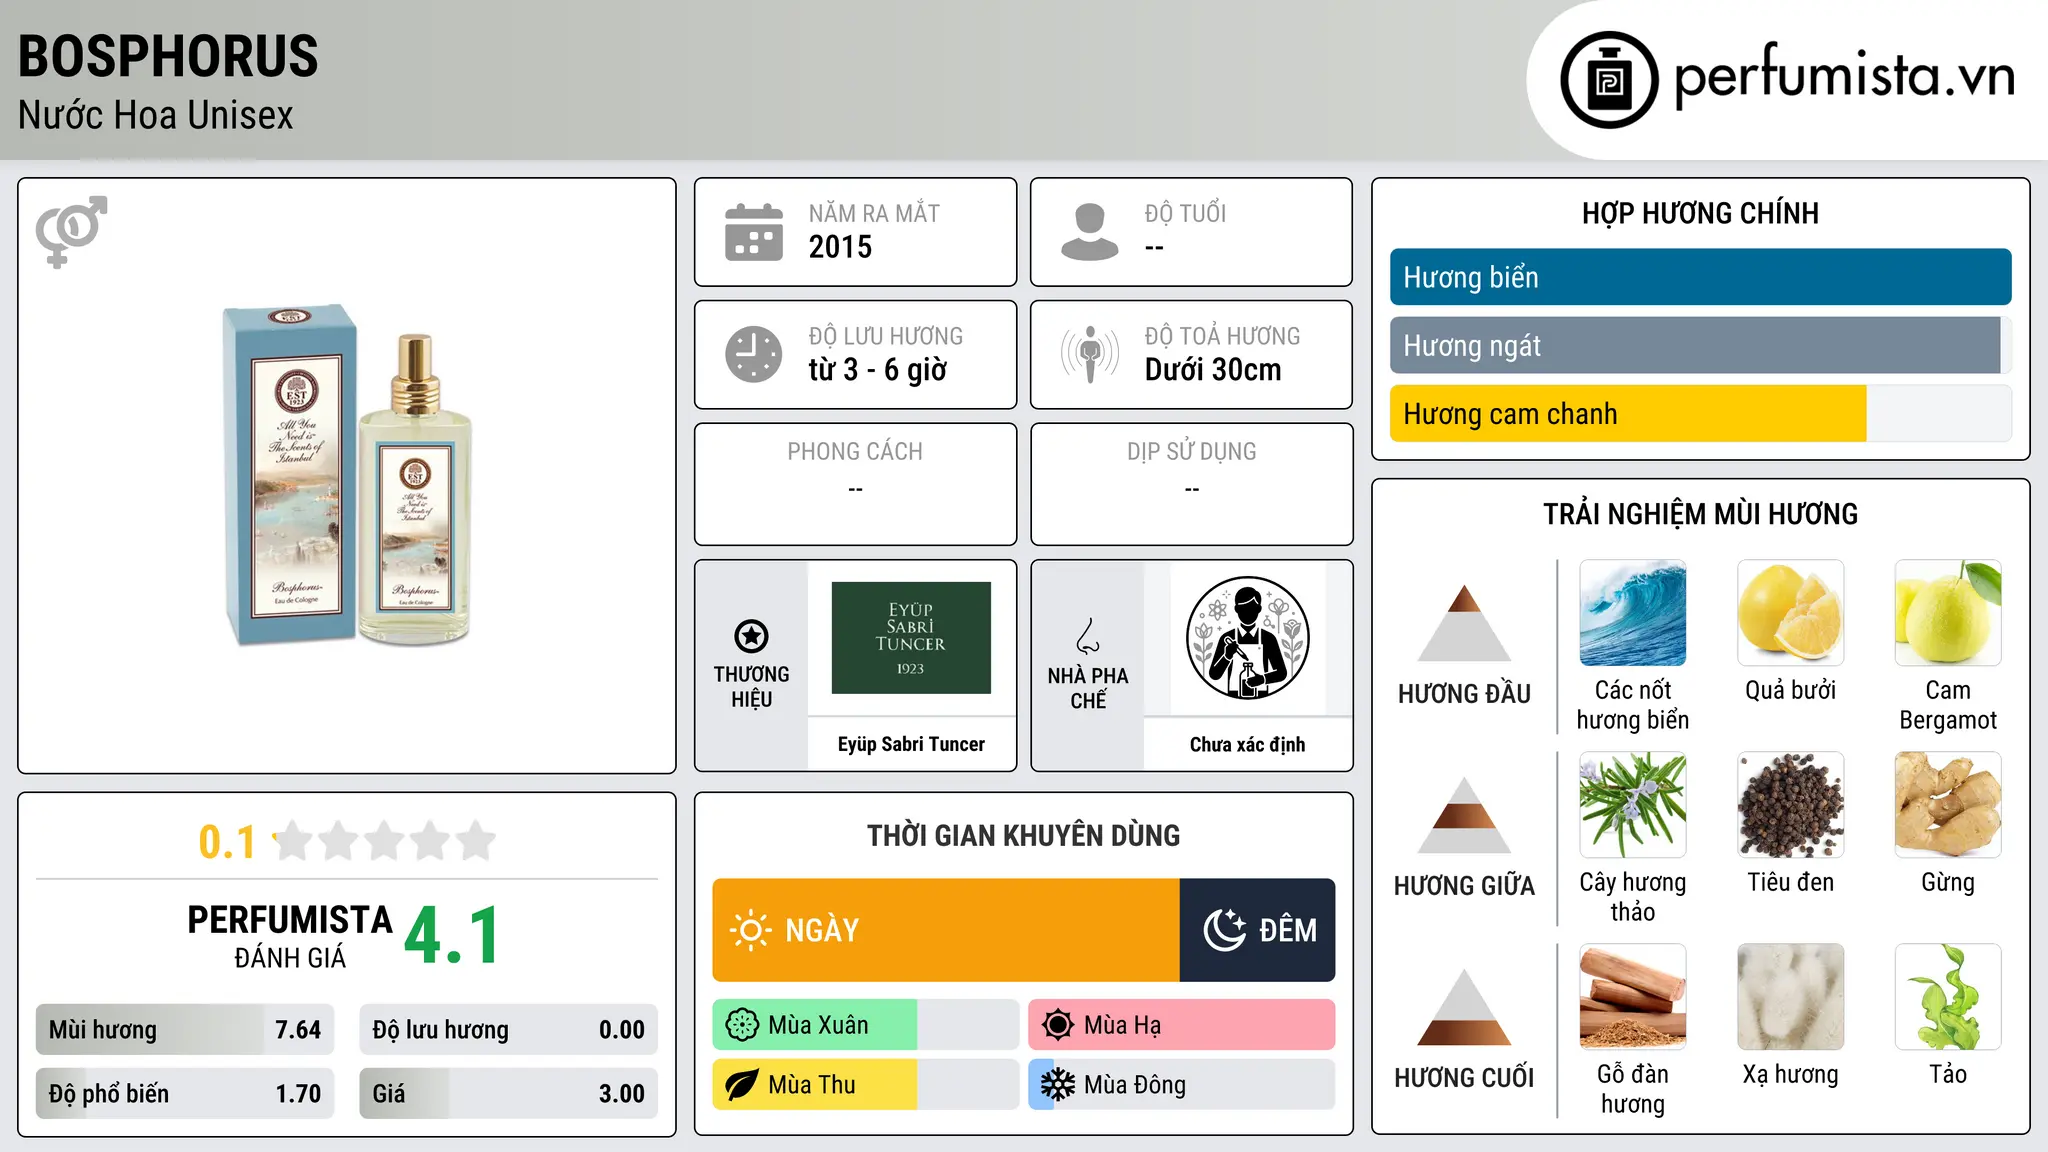Click the clock icon beside Độ lưu hương
2048x1152 pixels.
754,354
